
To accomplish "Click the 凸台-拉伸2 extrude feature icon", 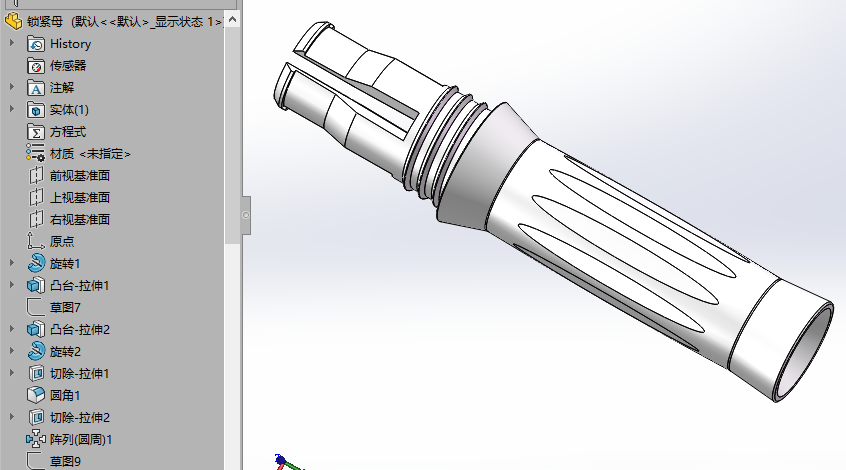I will (x=36, y=330).
